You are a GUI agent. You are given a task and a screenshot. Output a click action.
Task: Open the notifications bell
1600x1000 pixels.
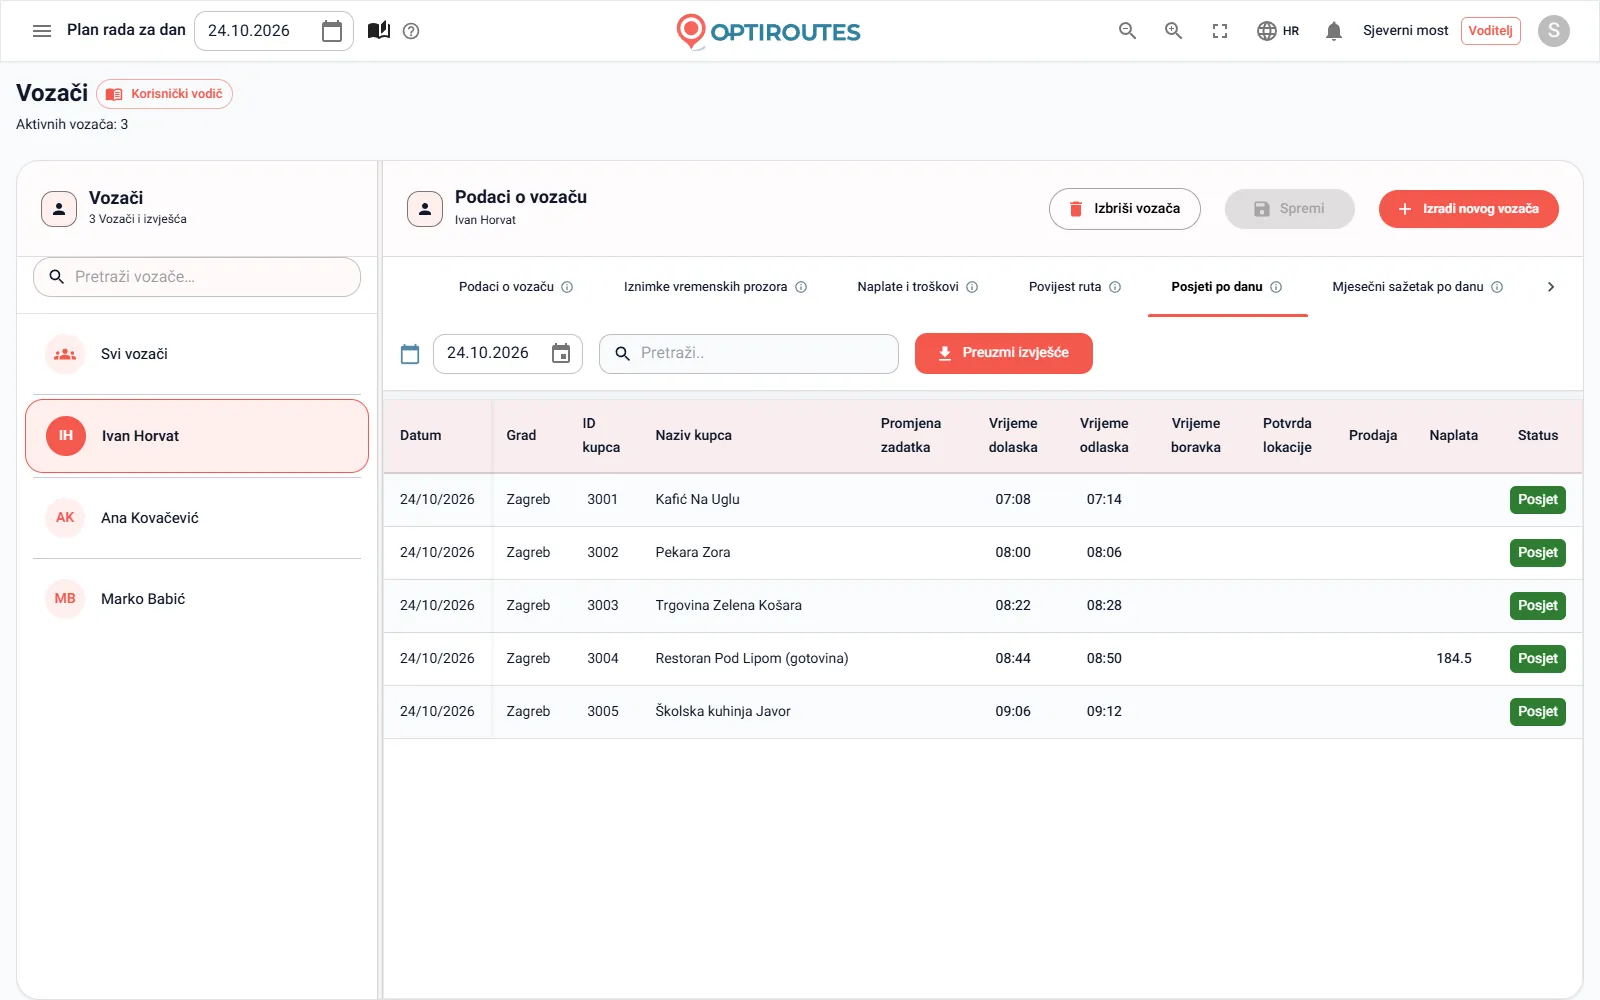[x=1333, y=31]
